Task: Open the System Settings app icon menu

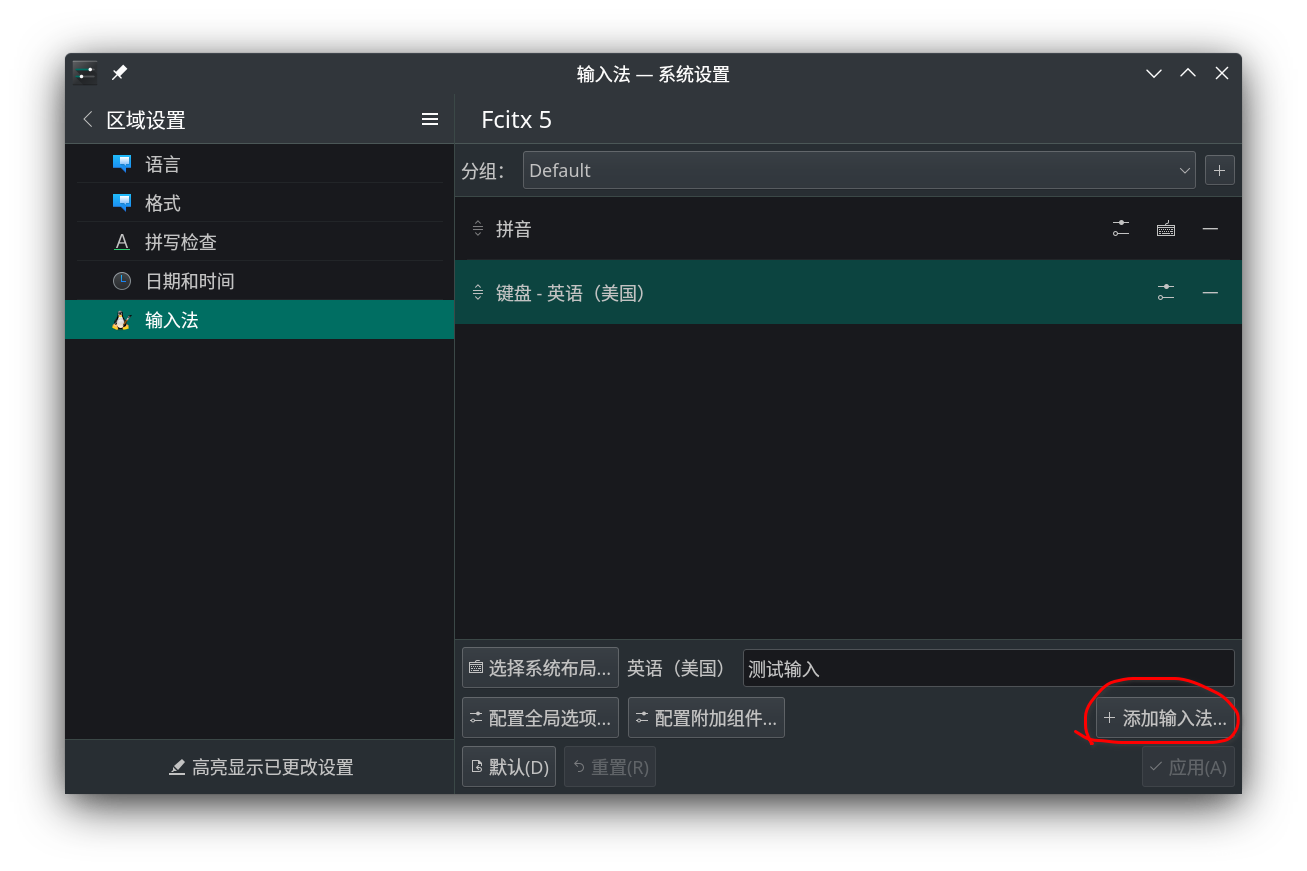Action: [85, 73]
